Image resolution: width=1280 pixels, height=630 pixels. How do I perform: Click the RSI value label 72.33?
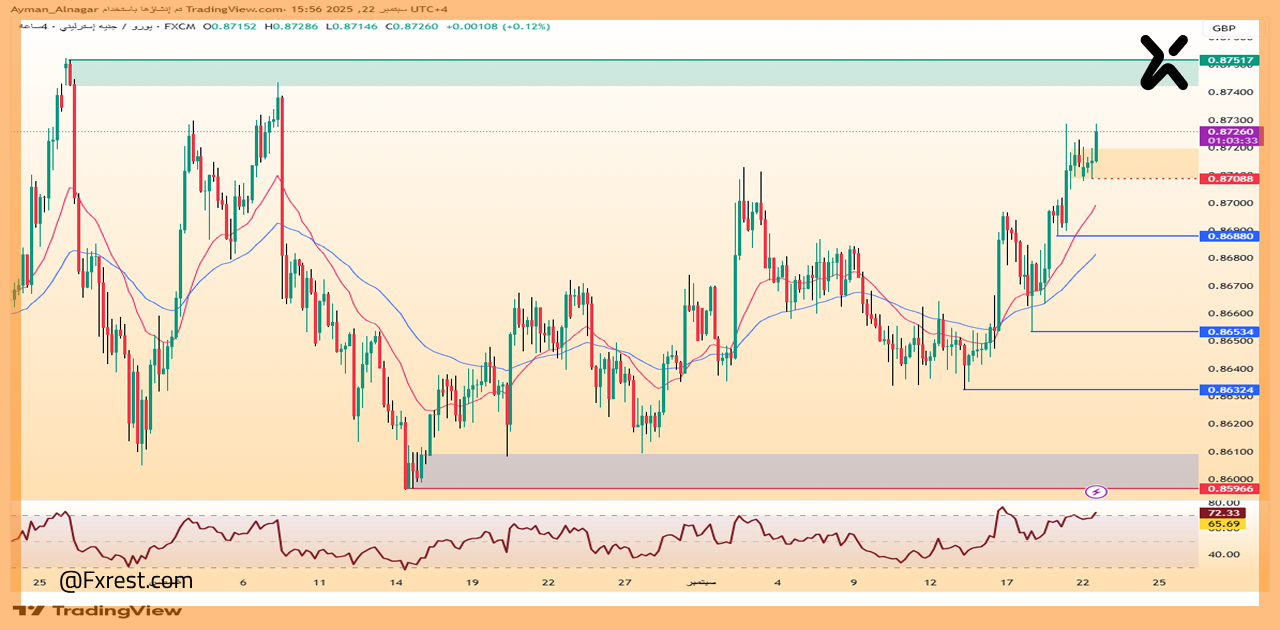(1224, 513)
